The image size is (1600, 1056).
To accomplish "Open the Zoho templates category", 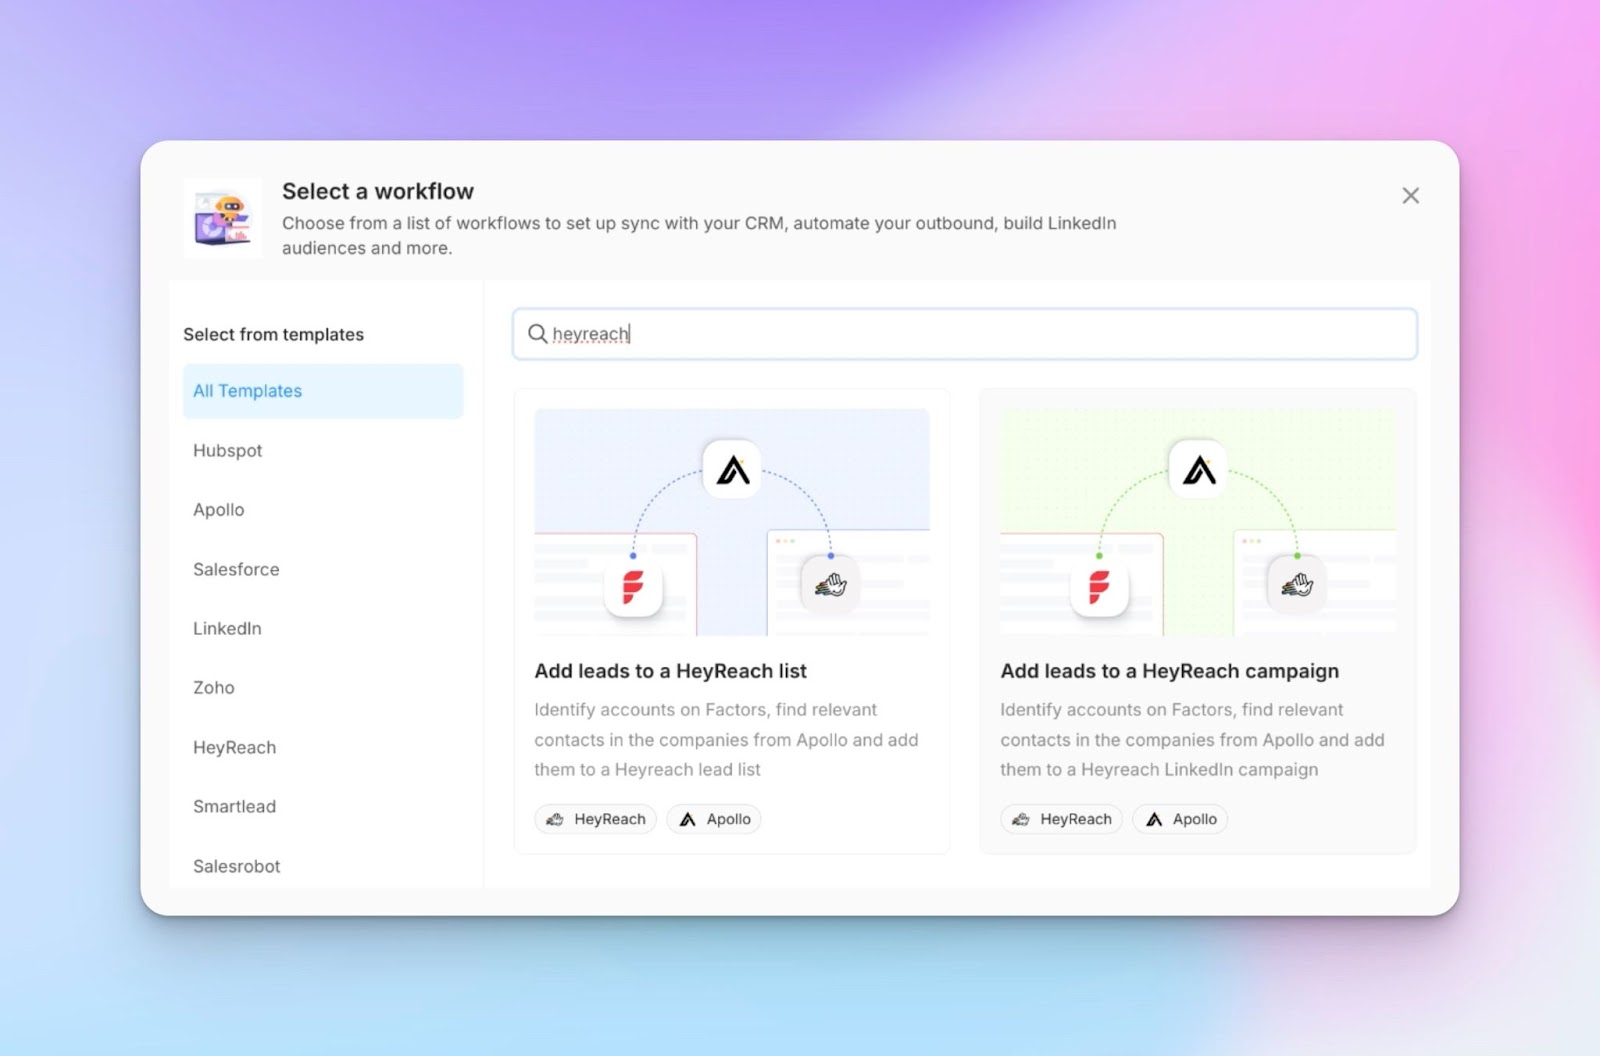I will click(x=214, y=688).
